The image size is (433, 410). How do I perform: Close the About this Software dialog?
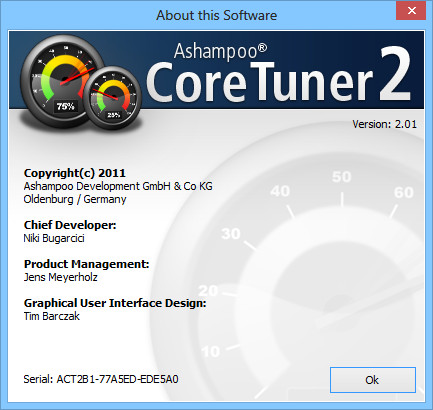point(411,11)
